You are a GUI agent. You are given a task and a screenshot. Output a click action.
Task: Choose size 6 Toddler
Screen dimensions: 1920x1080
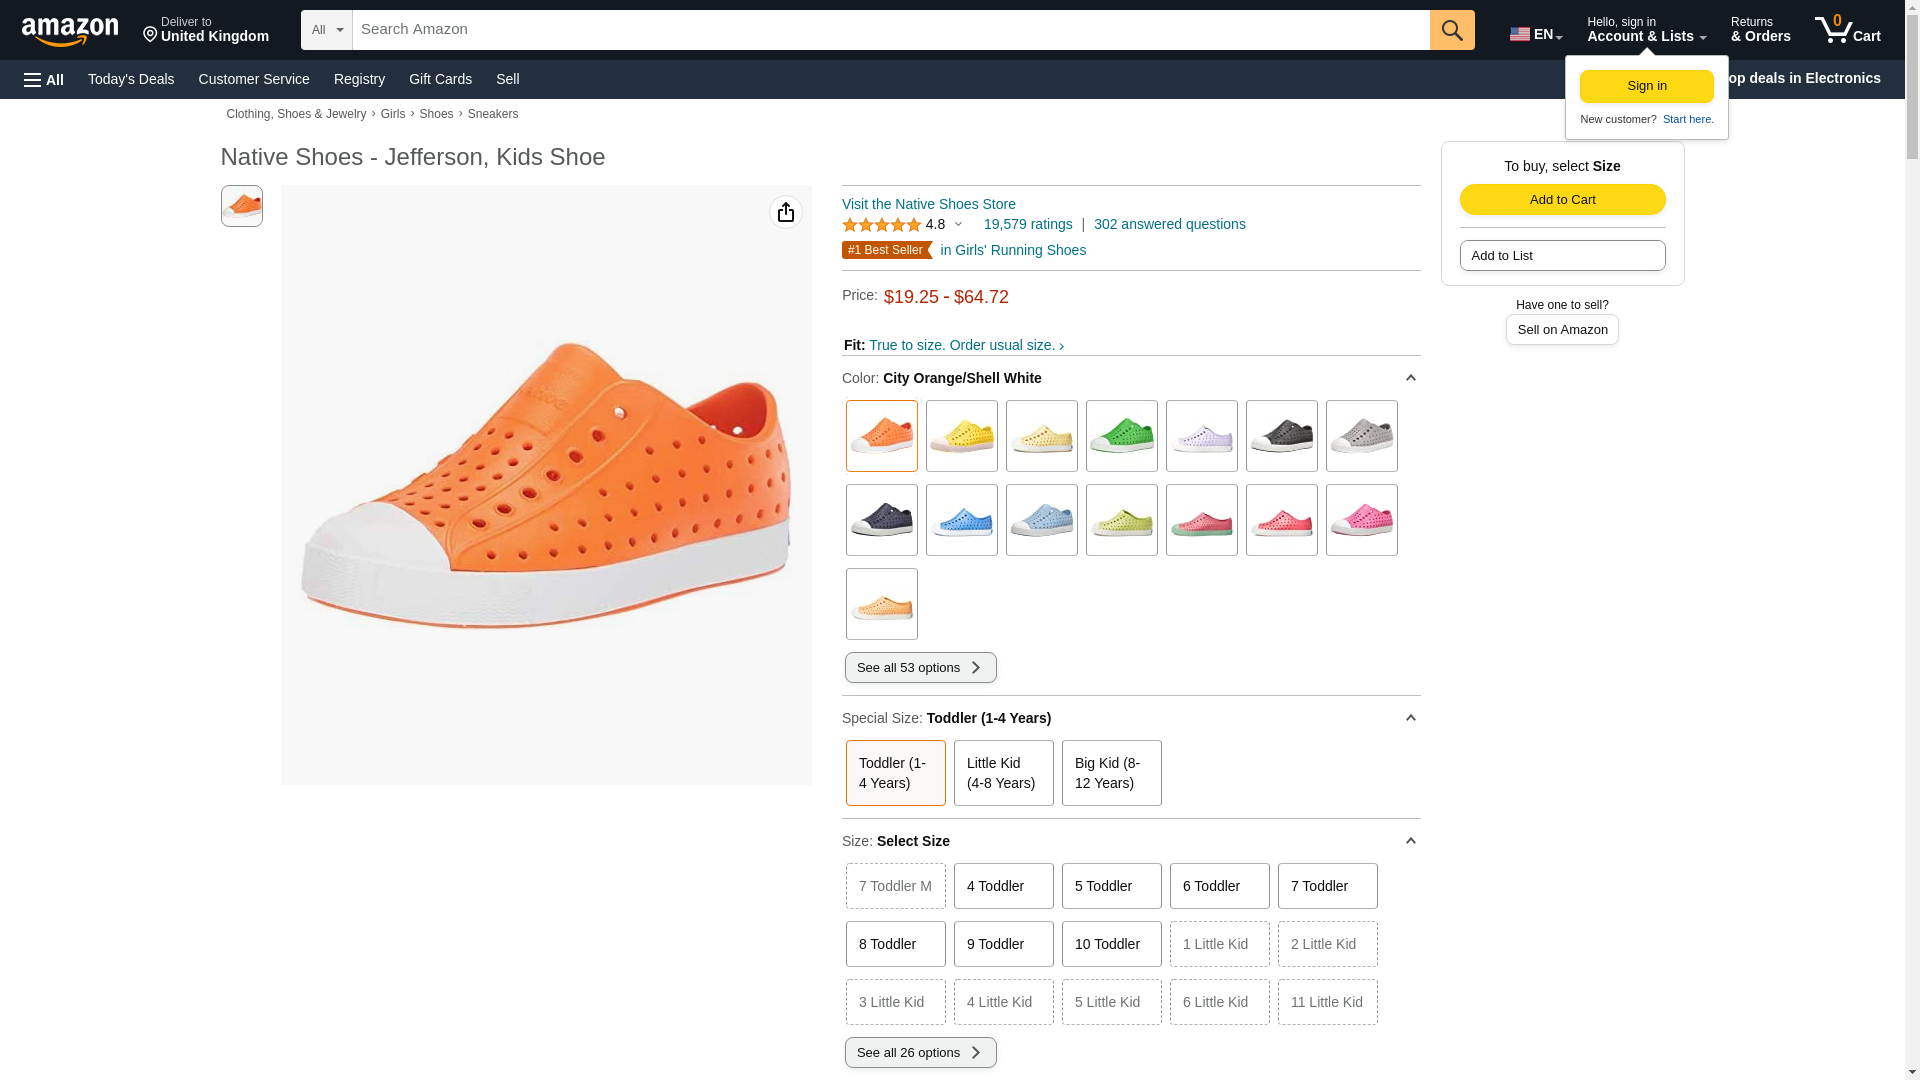1219,886
